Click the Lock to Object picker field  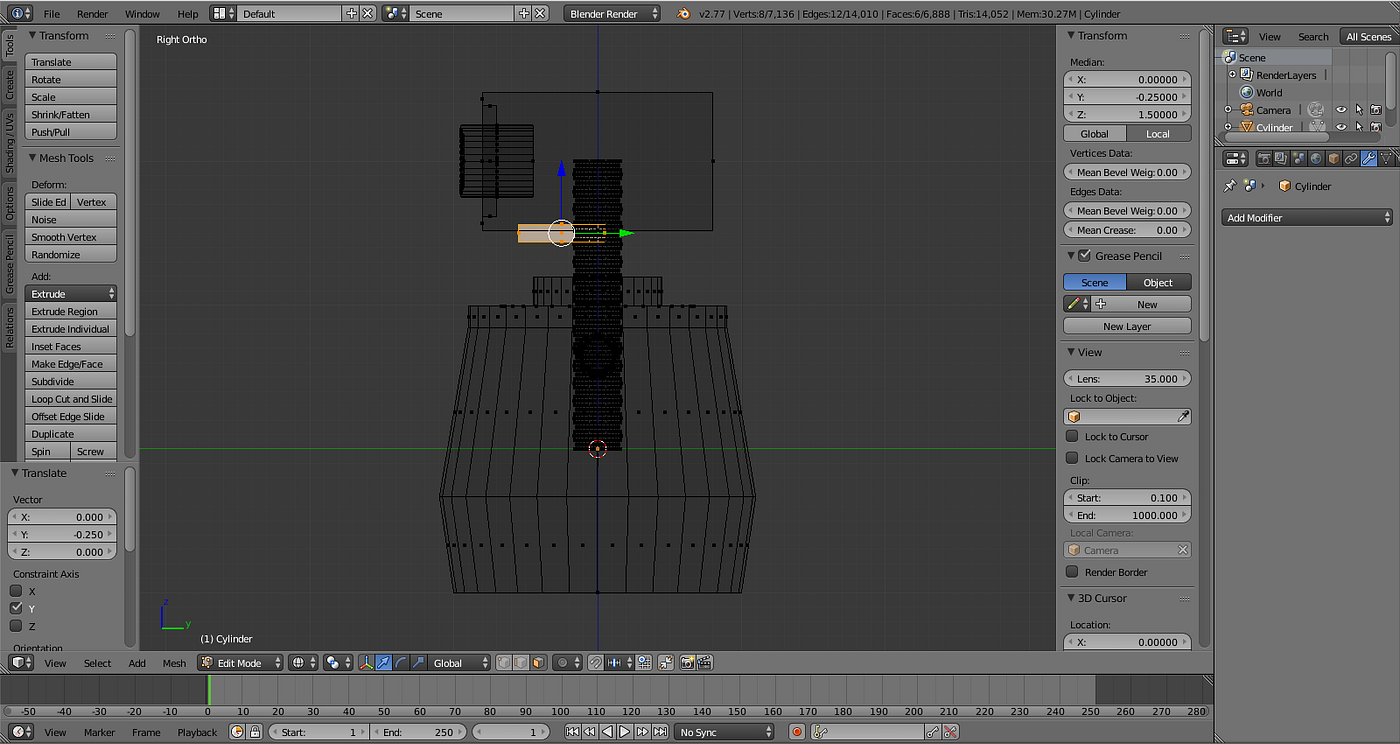[x=1127, y=416]
